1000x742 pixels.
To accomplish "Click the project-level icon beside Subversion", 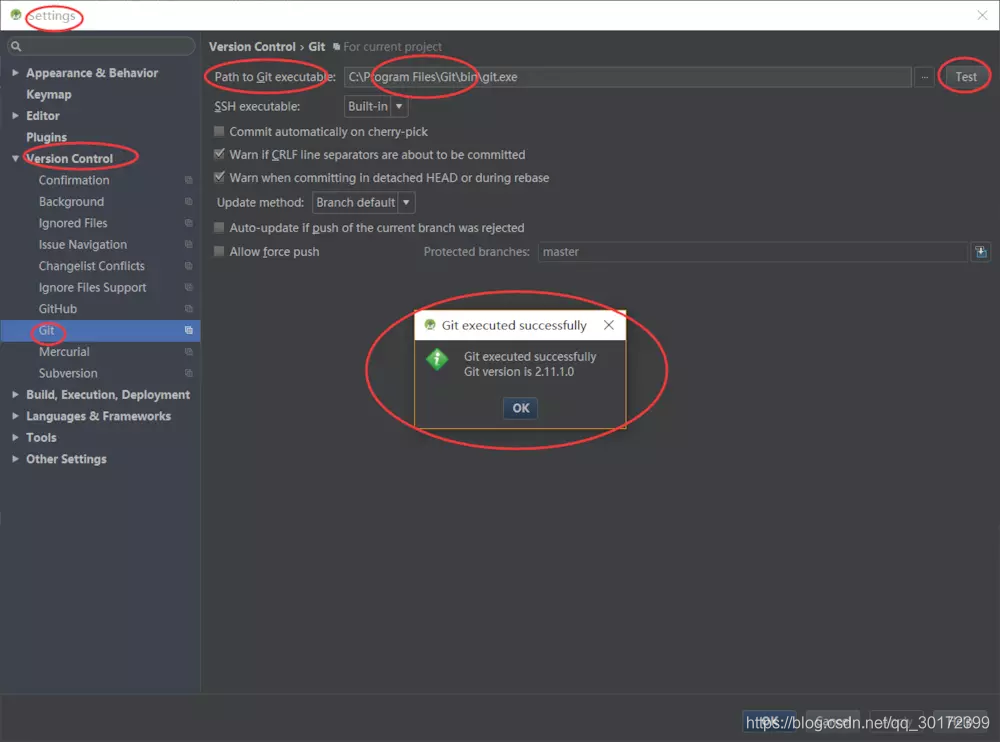I will click(x=188, y=373).
